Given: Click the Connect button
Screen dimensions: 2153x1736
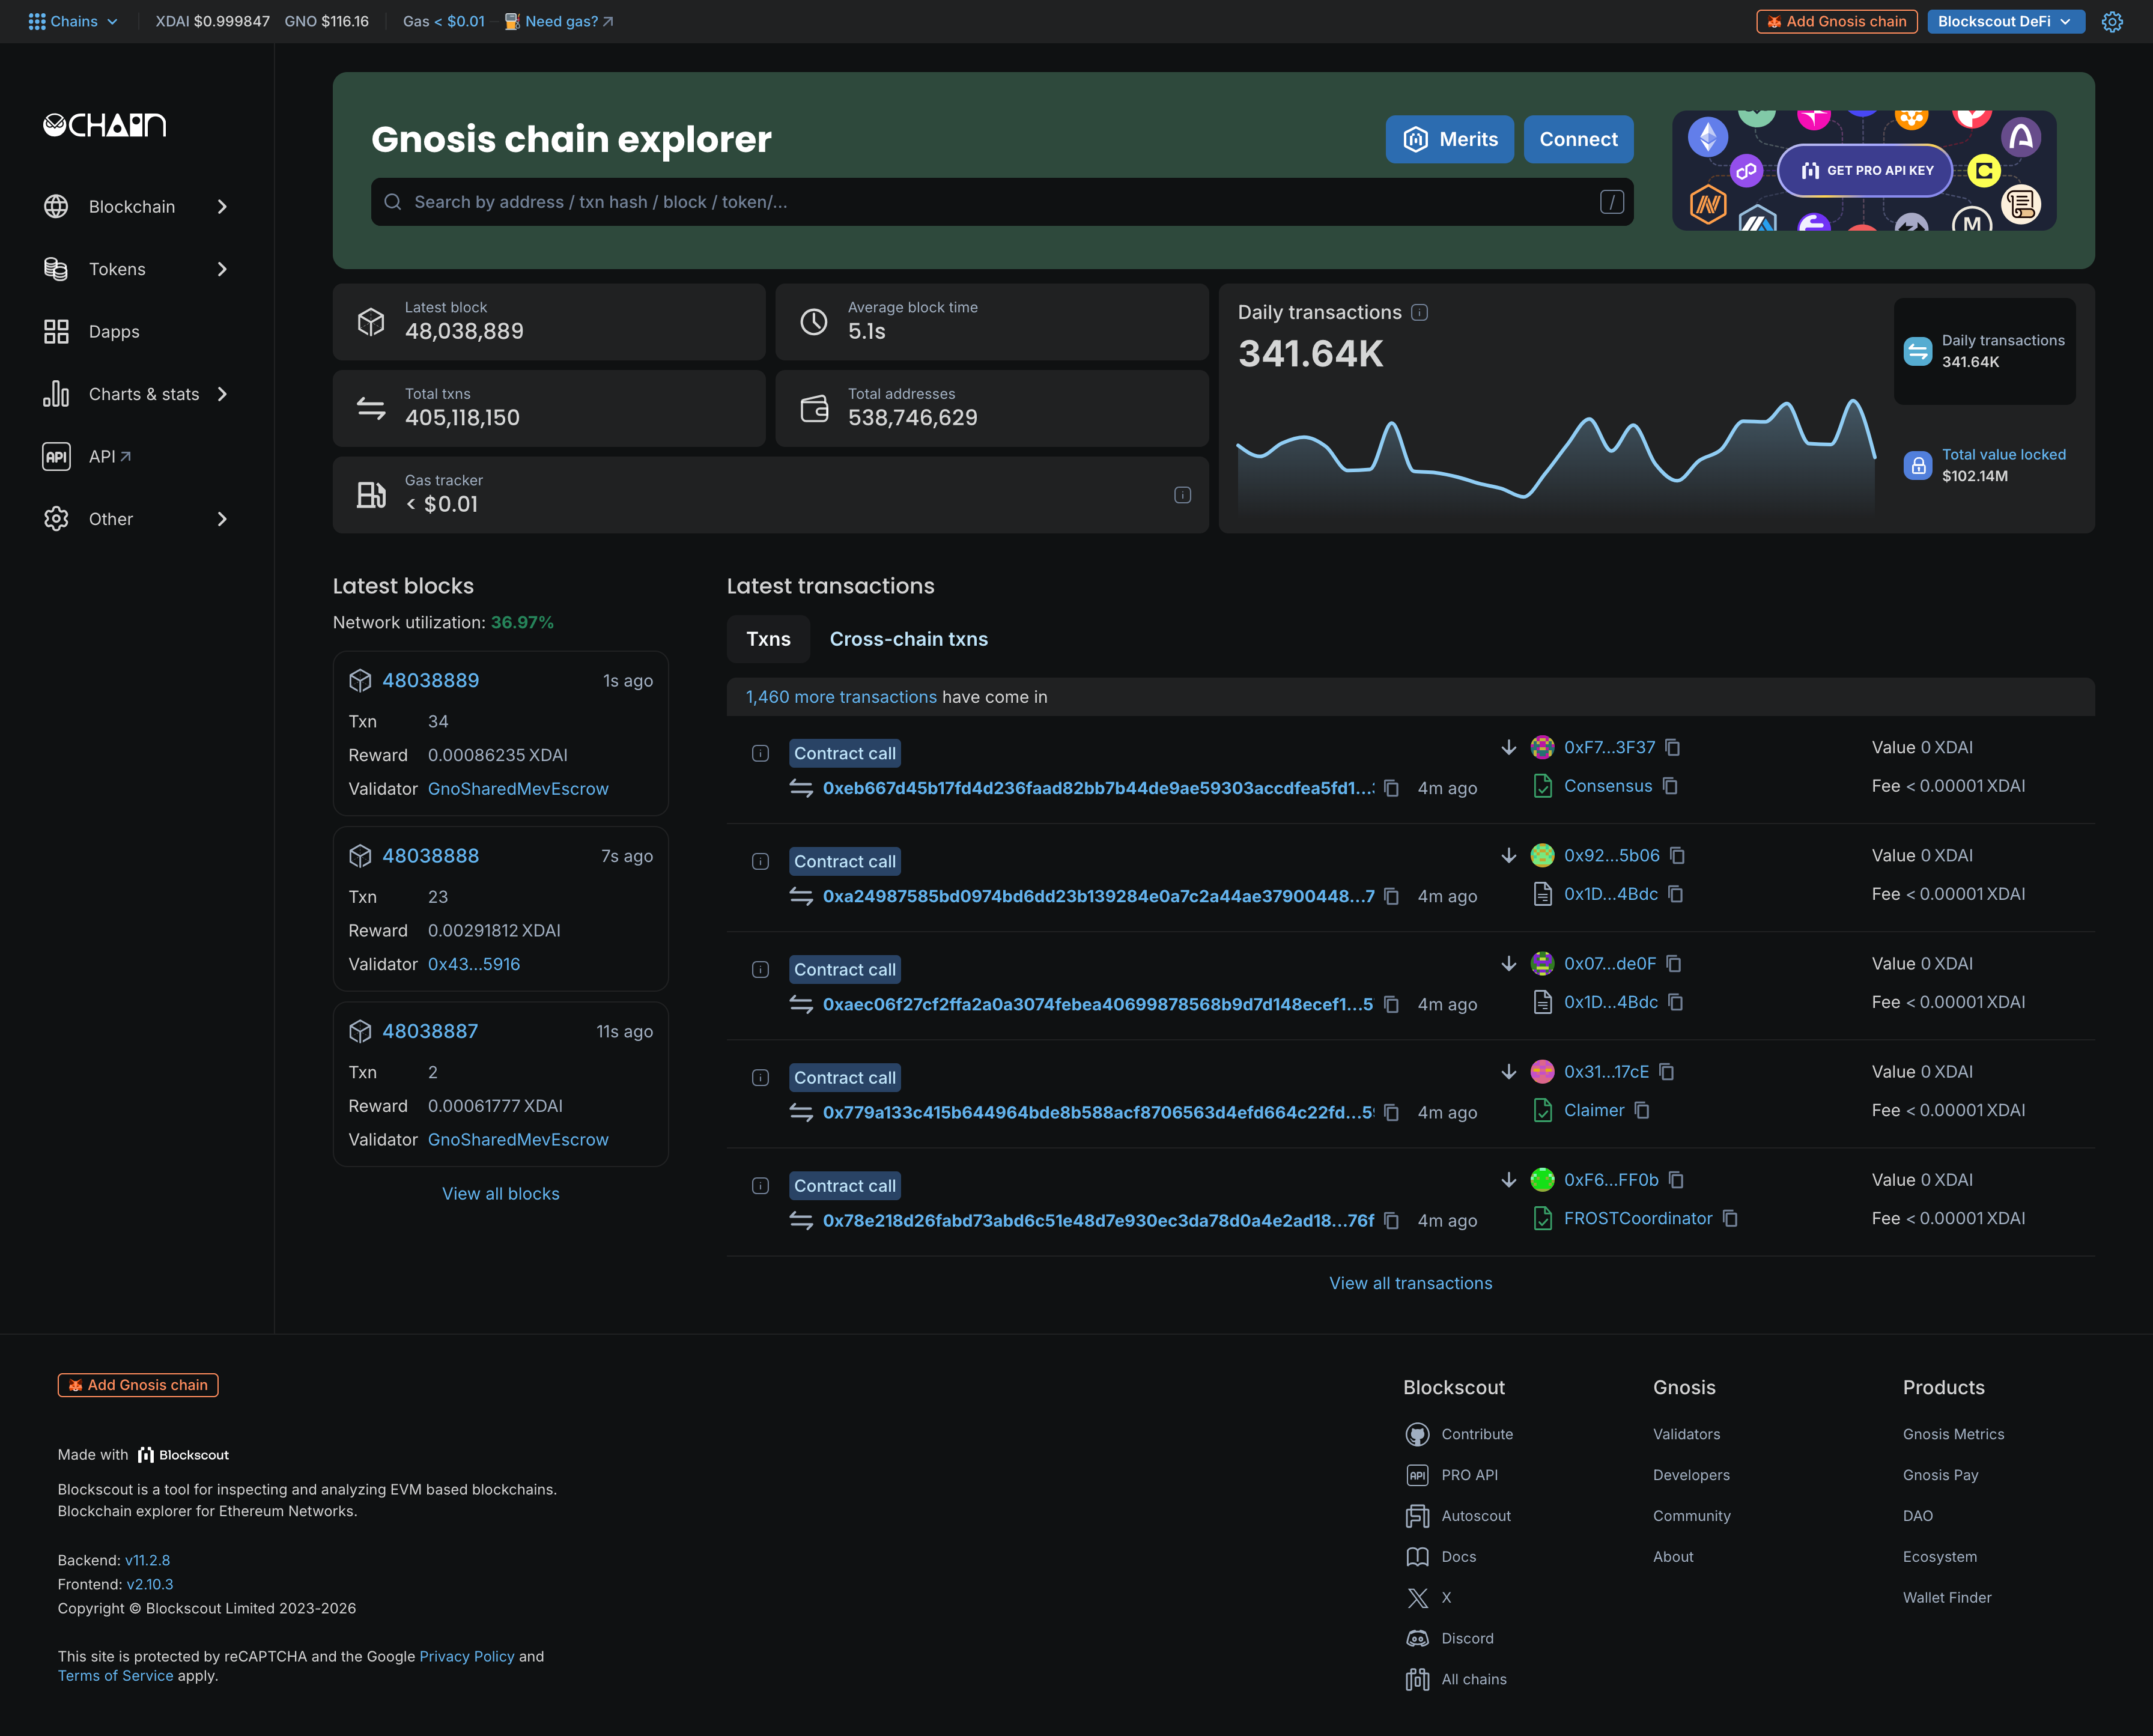Looking at the screenshot, I should [1578, 139].
